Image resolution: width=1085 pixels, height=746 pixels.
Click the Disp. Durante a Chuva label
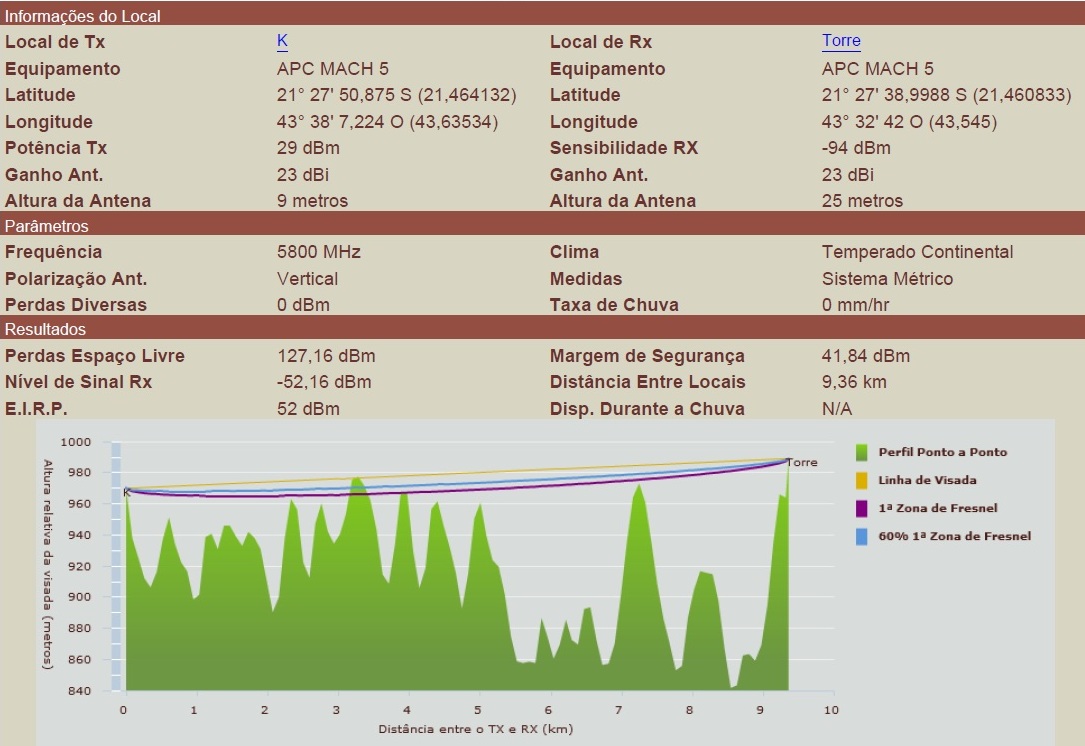pos(647,409)
